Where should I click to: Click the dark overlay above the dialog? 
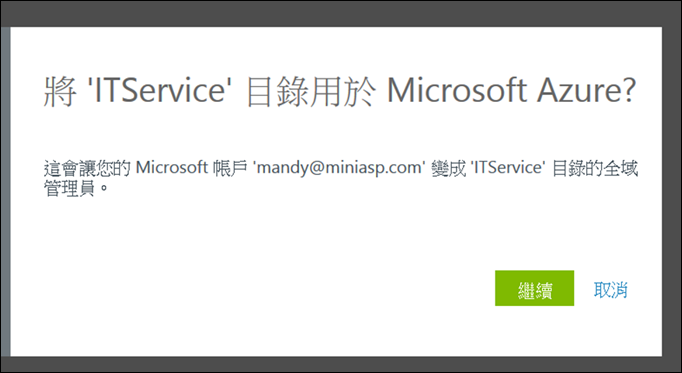pyautogui.click(x=341, y=13)
